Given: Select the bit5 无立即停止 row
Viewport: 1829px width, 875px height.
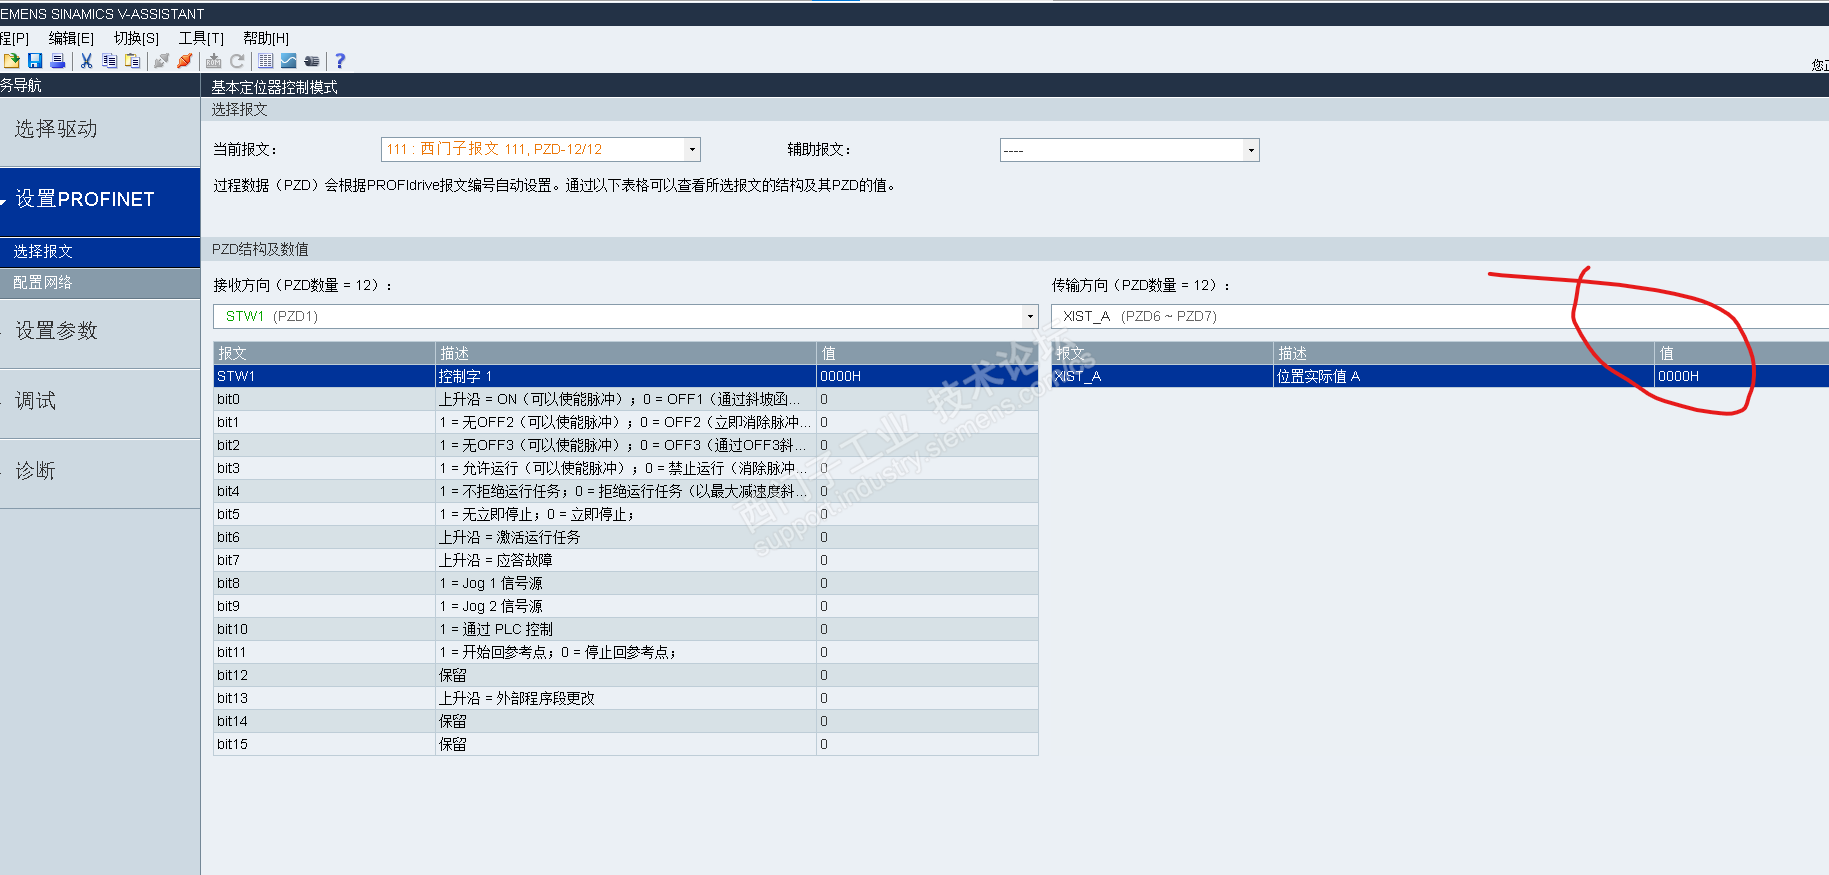Looking at the screenshot, I should (626, 514).
